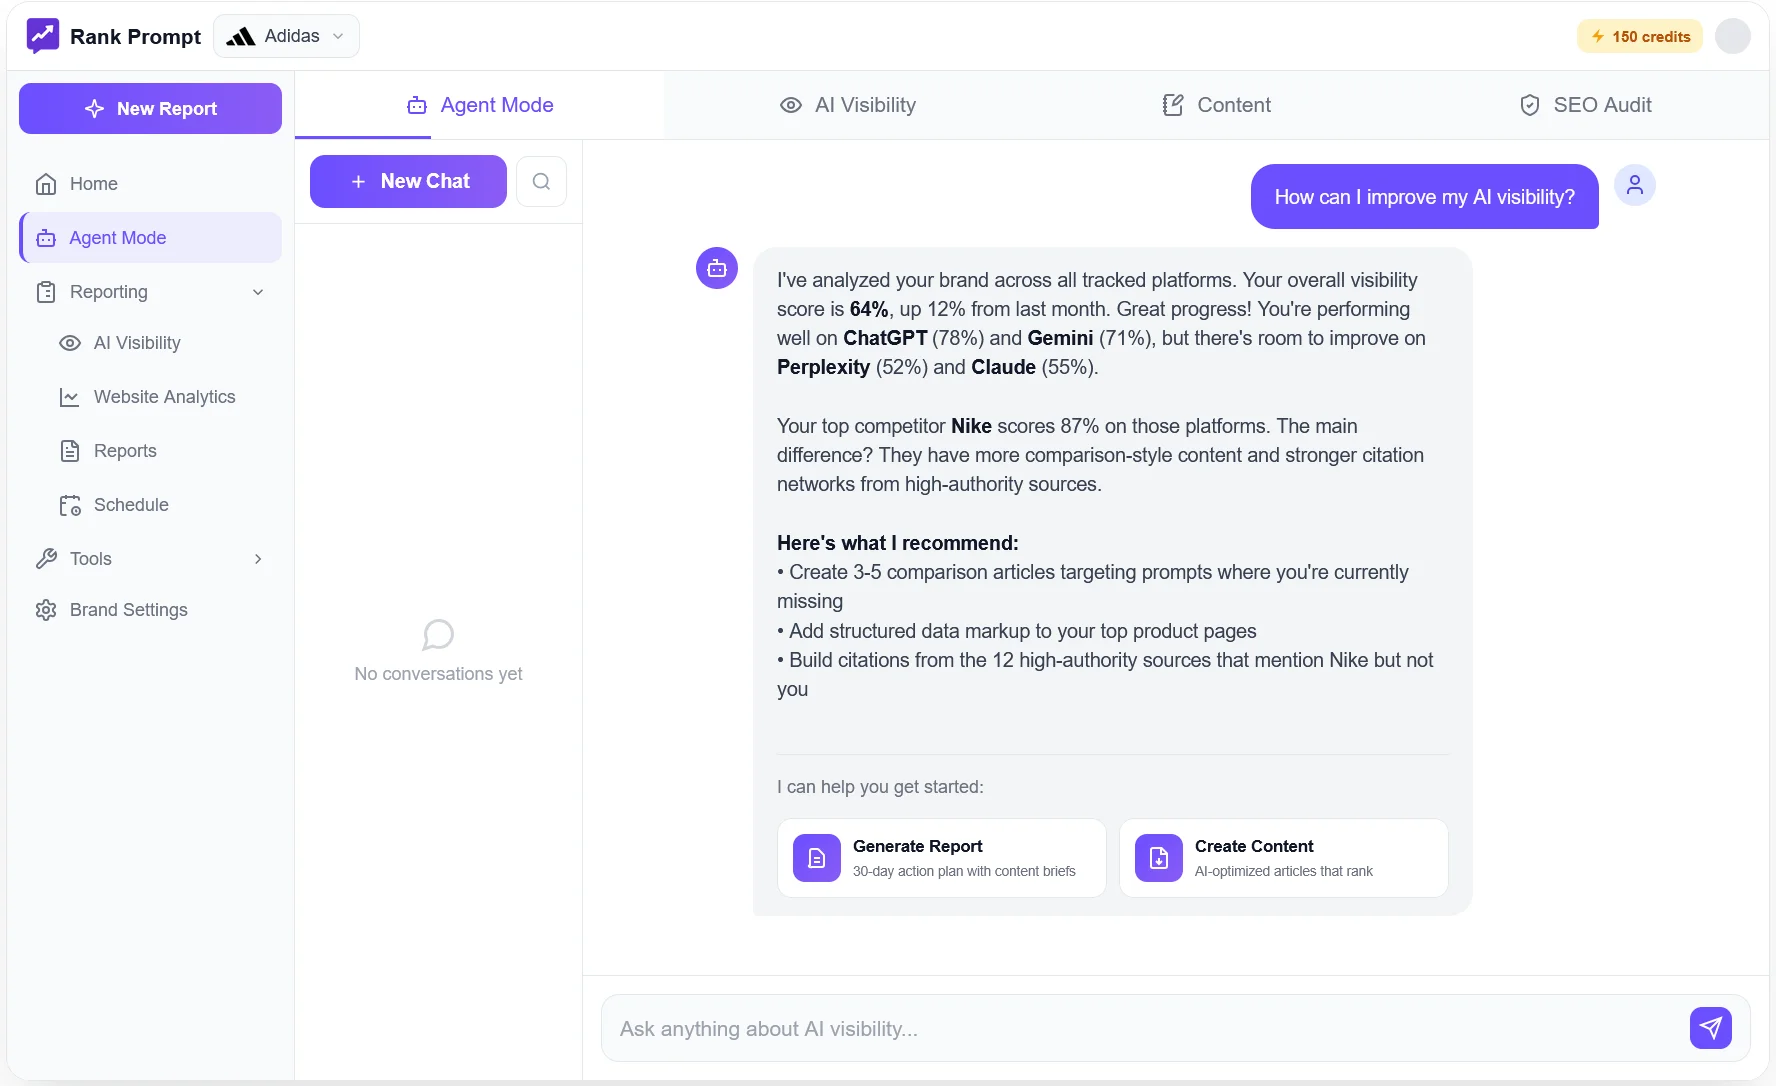This screenshot has width=1776, height=1086.
Task: Click the Reports document icon
Action: pyautogui.click(x=68, y=450)
